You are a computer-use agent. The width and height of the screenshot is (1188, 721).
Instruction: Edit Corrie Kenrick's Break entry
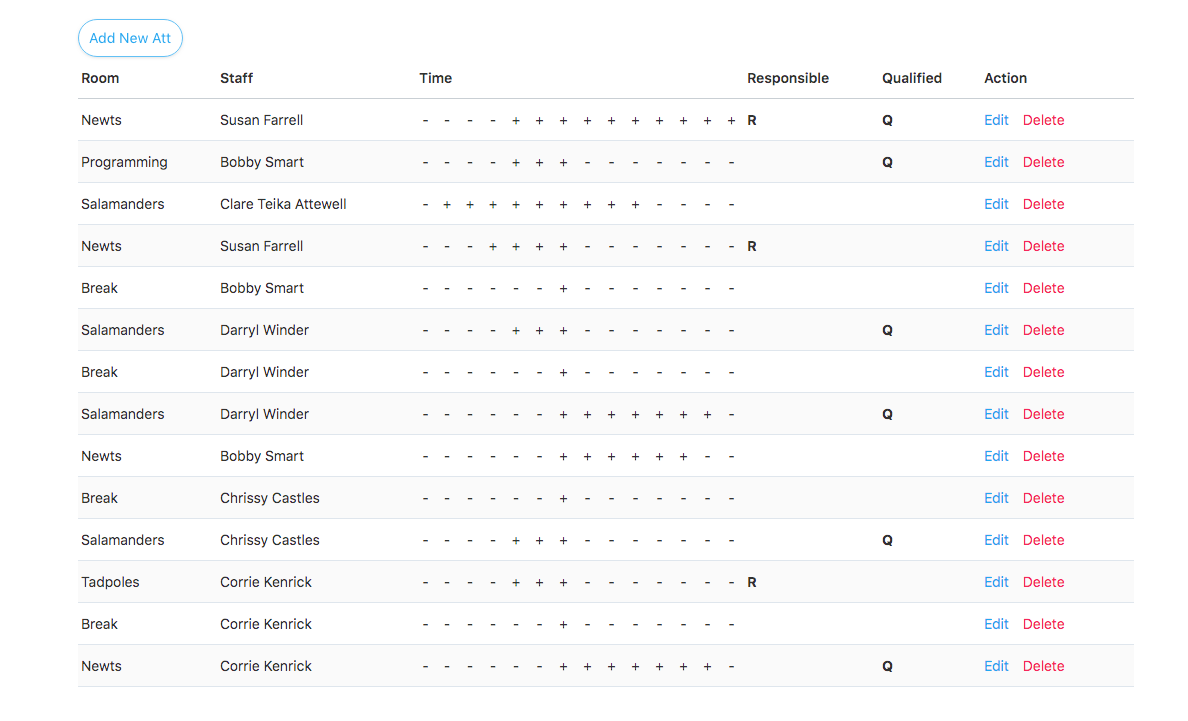point(996,624)
